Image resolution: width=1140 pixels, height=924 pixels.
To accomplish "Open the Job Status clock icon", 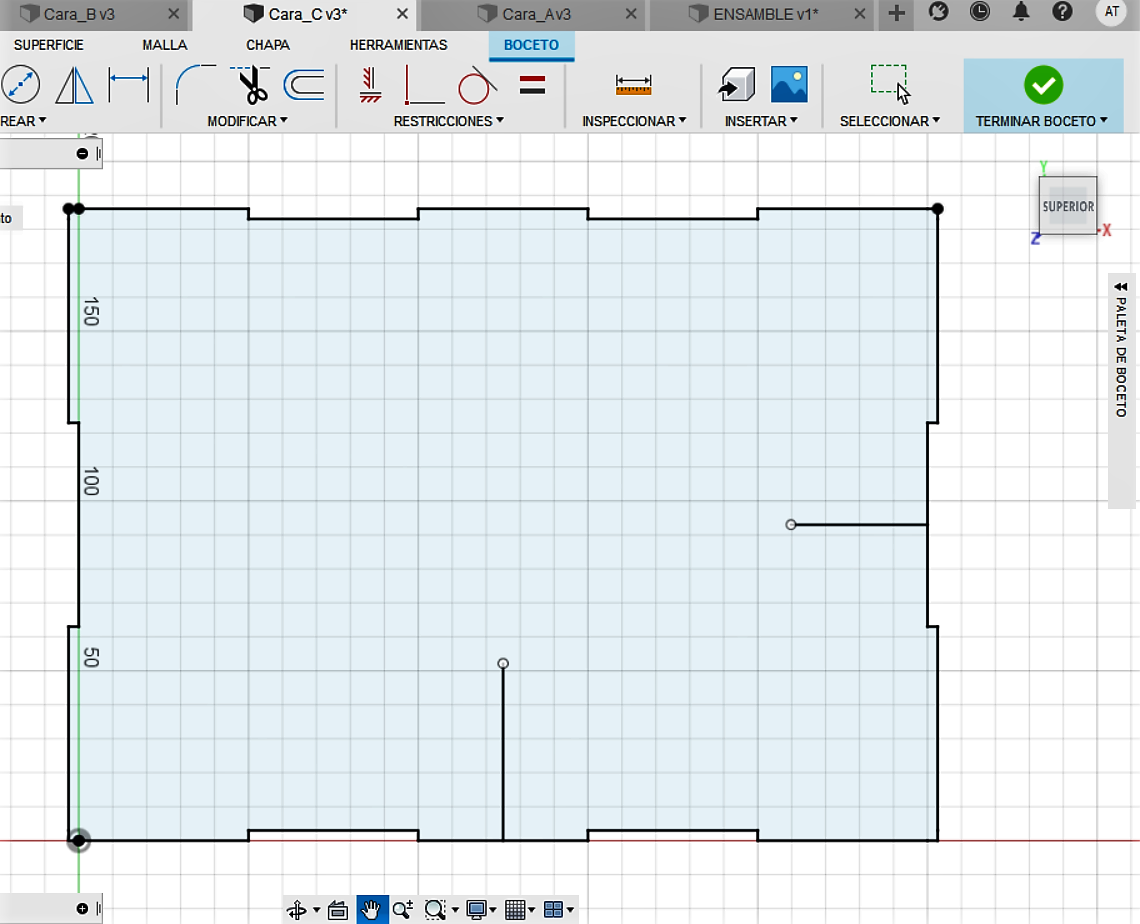I will (x=979, y=12).
